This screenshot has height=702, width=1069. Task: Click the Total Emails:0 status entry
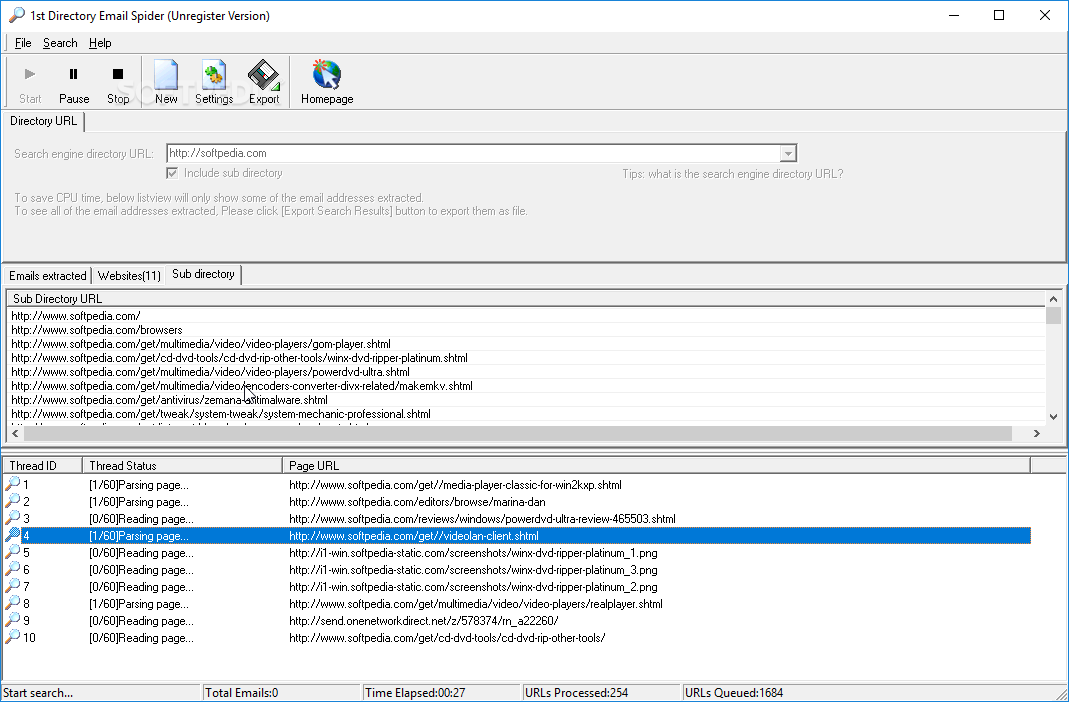point(282,693)
